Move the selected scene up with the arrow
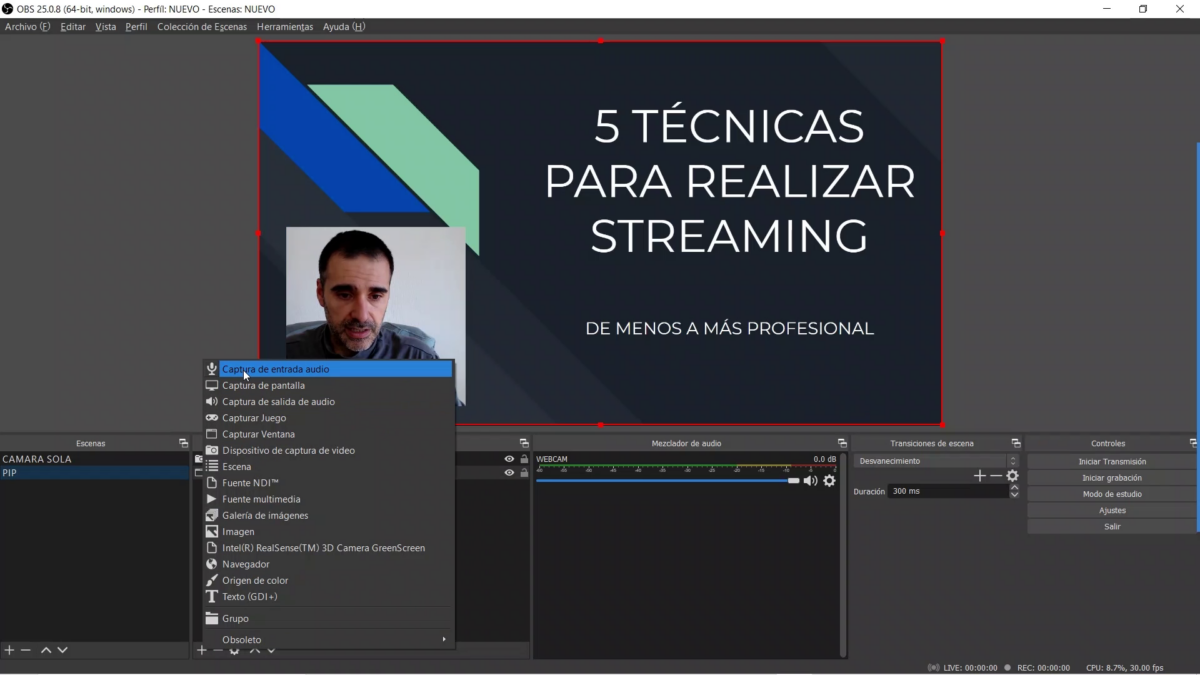 [x=45, y=650]
